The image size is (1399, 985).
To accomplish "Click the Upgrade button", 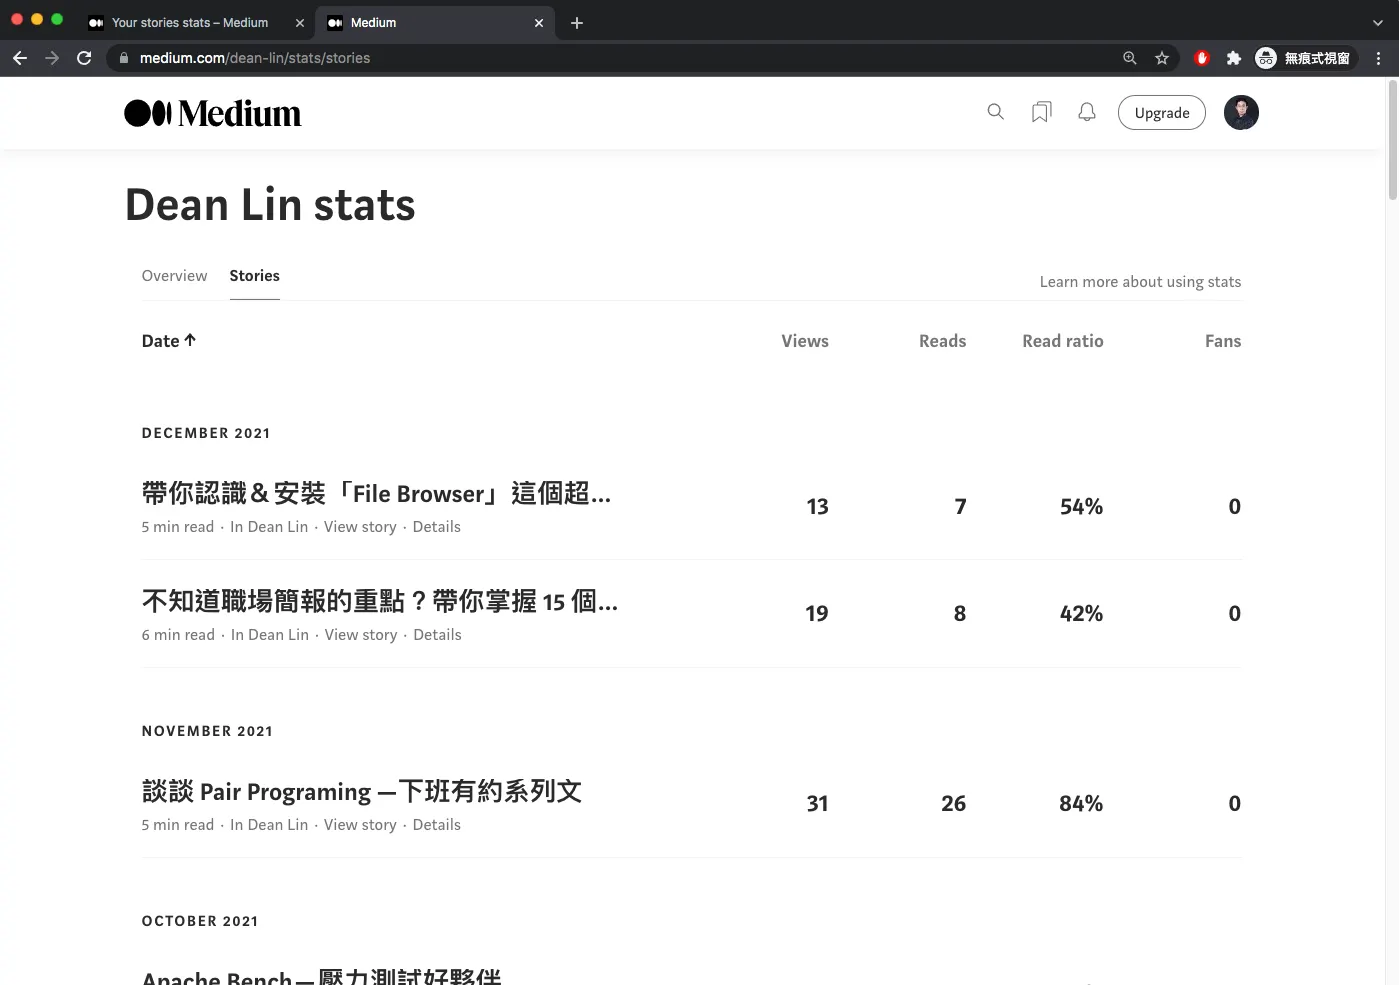I will tap(1162, 113).
